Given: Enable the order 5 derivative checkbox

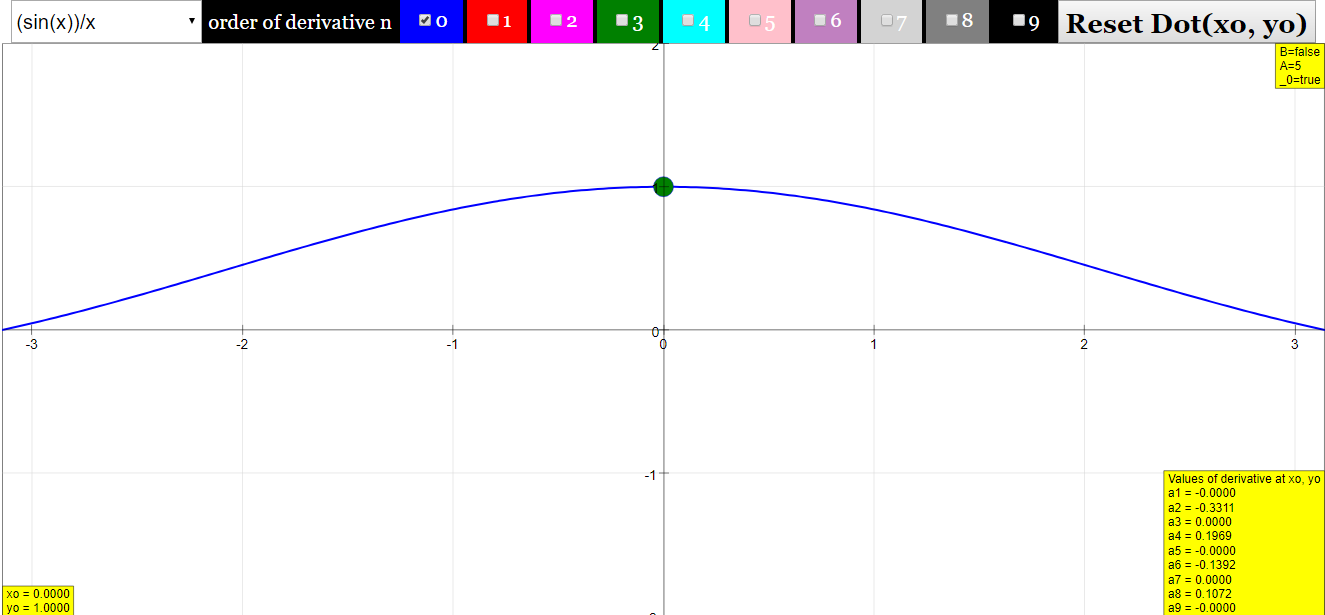Looking at the screenshot, I should [755, 20].
